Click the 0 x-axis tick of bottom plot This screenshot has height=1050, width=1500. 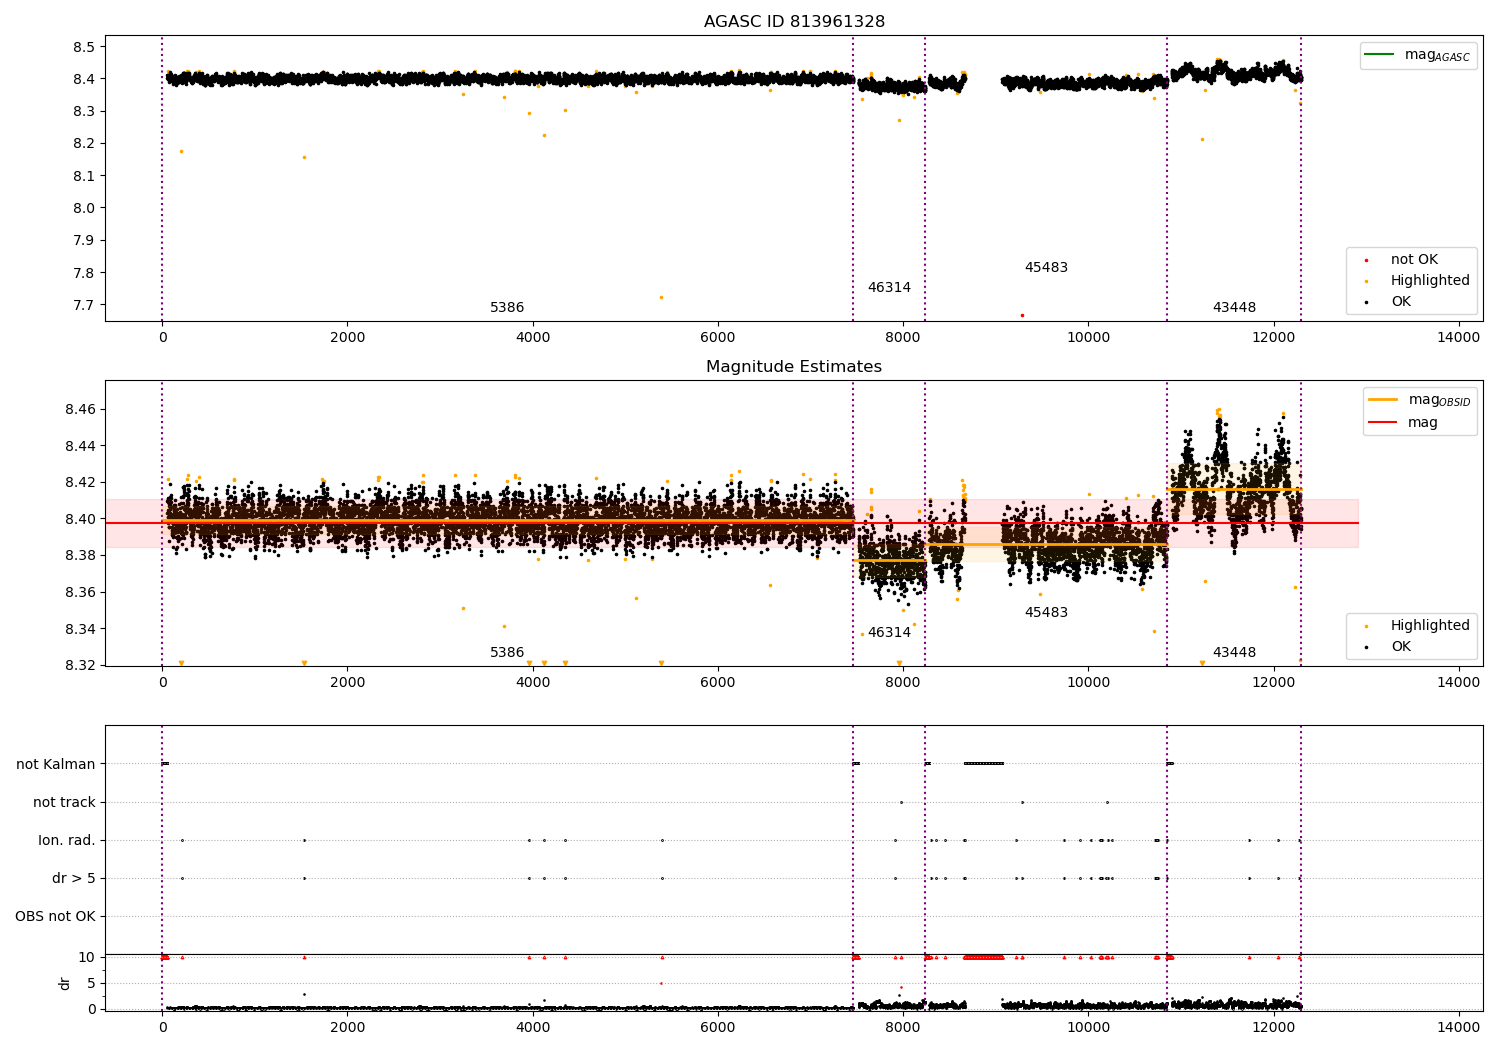(162, 1027)
